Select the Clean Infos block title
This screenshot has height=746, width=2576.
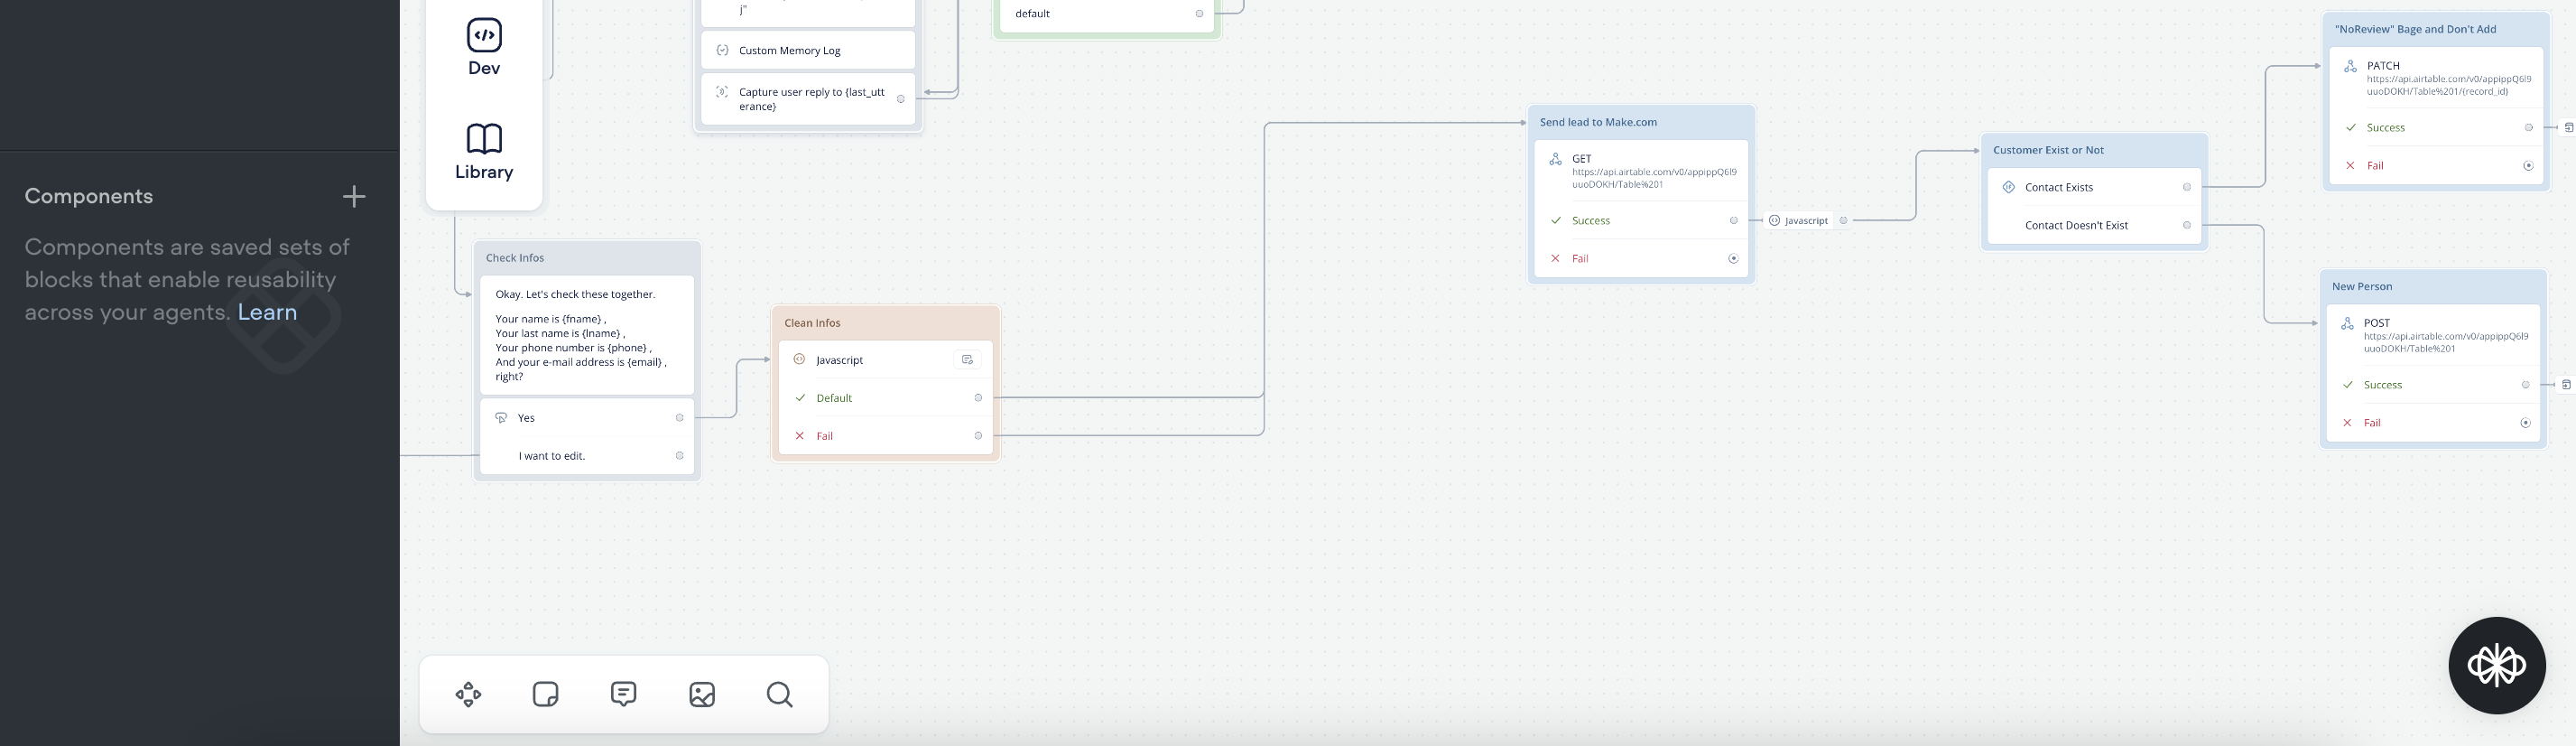(812, 323)
